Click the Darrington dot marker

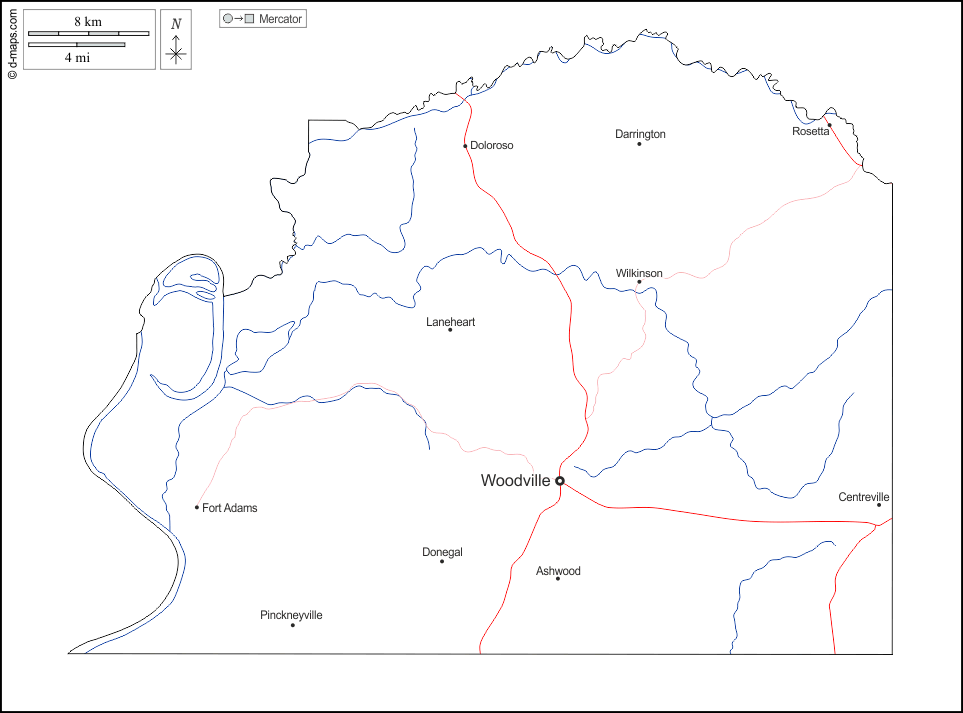[x=640, y=144]
